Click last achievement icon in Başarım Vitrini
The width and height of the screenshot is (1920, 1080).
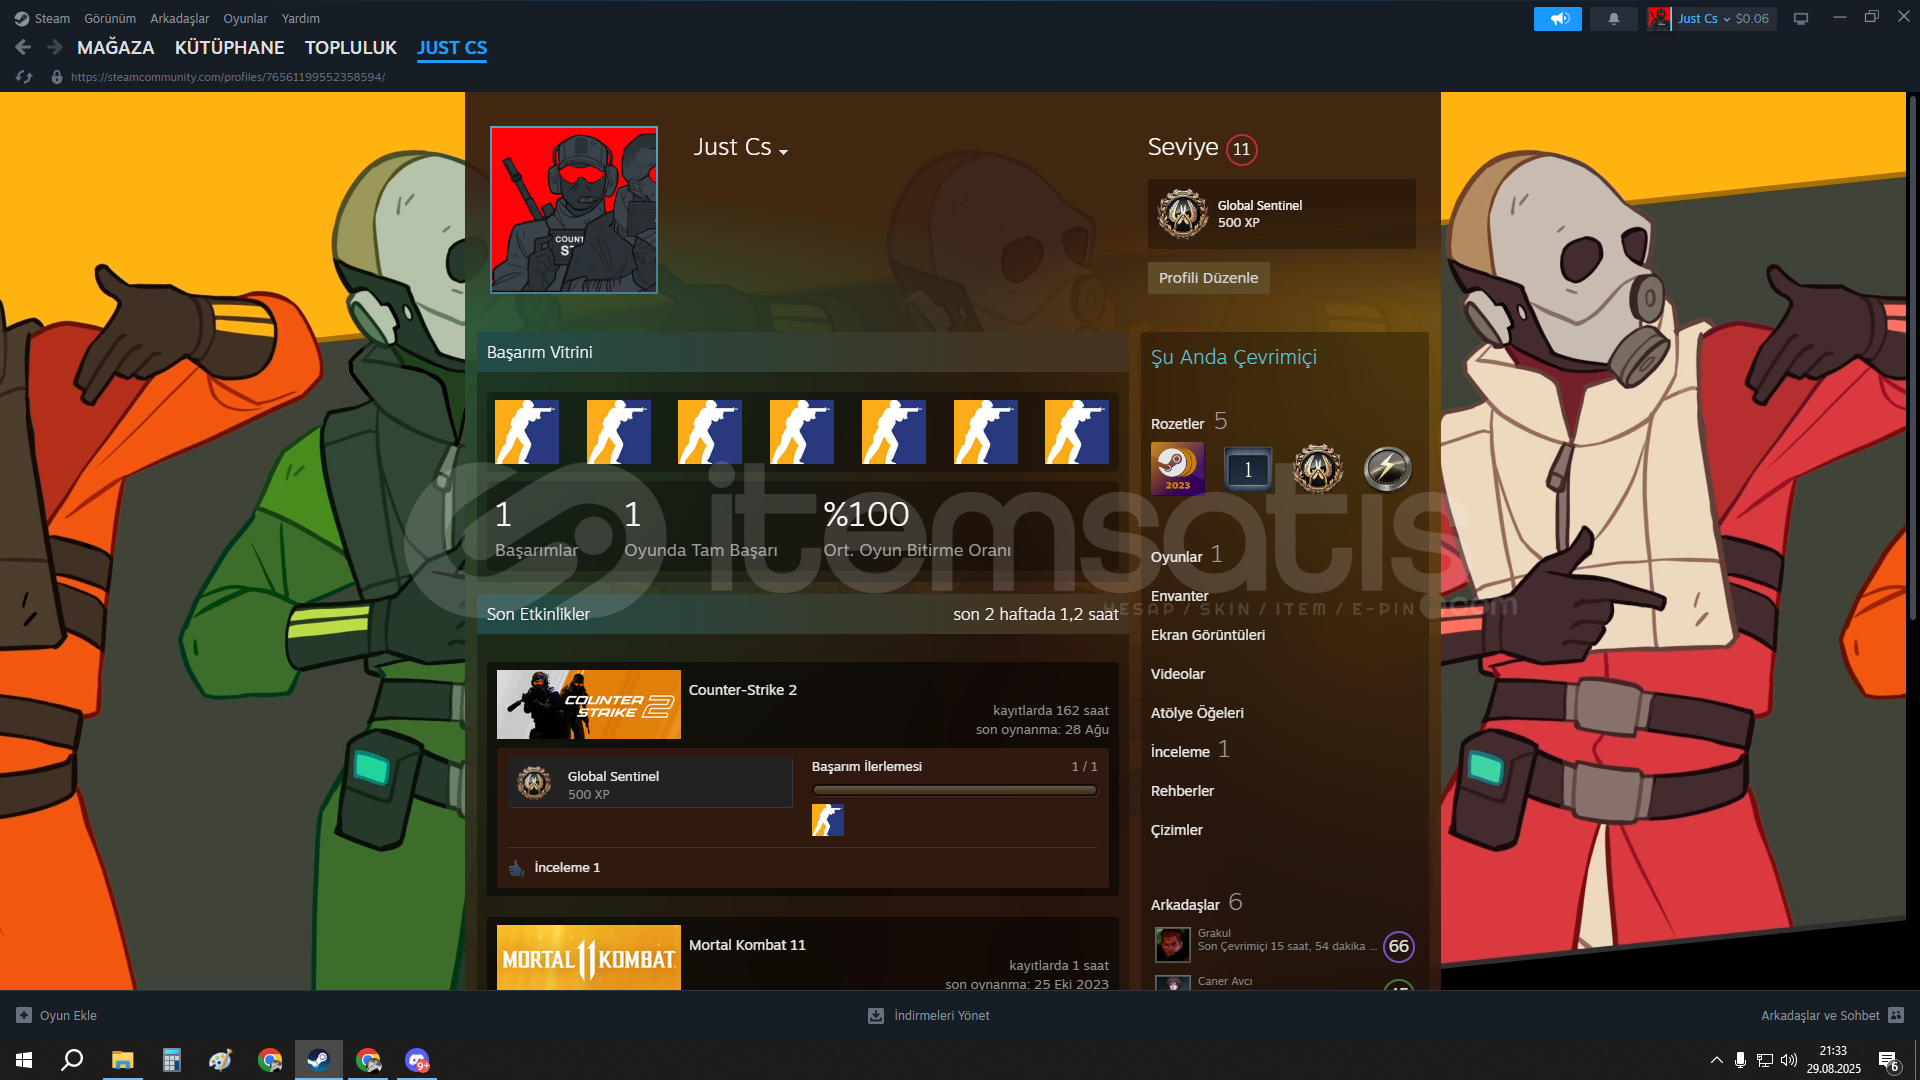pos(1077,432)
